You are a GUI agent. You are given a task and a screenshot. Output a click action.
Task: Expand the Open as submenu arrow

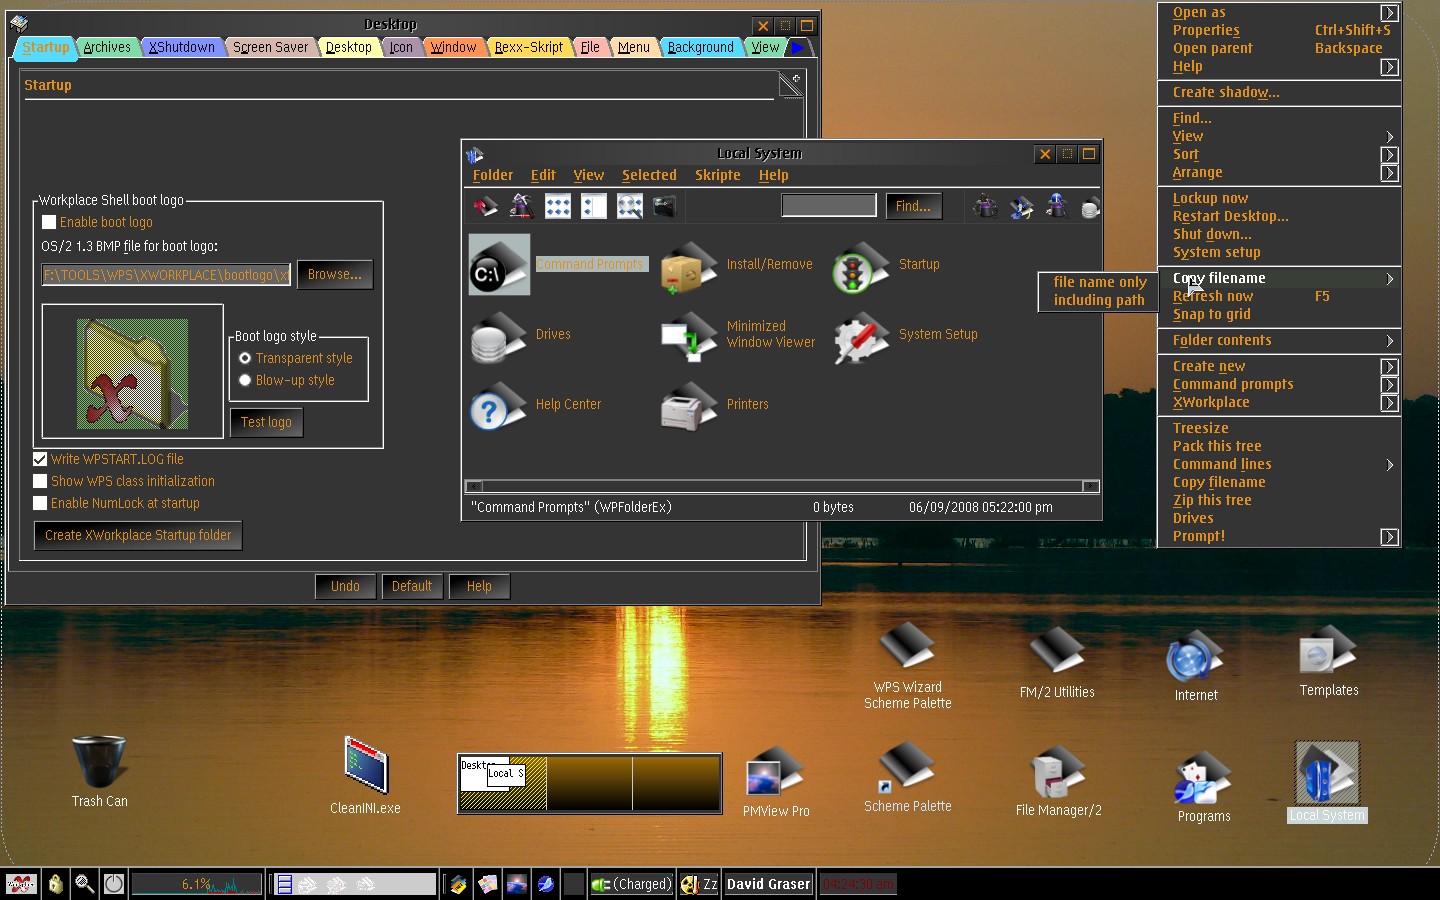[x=1389, y=13]
